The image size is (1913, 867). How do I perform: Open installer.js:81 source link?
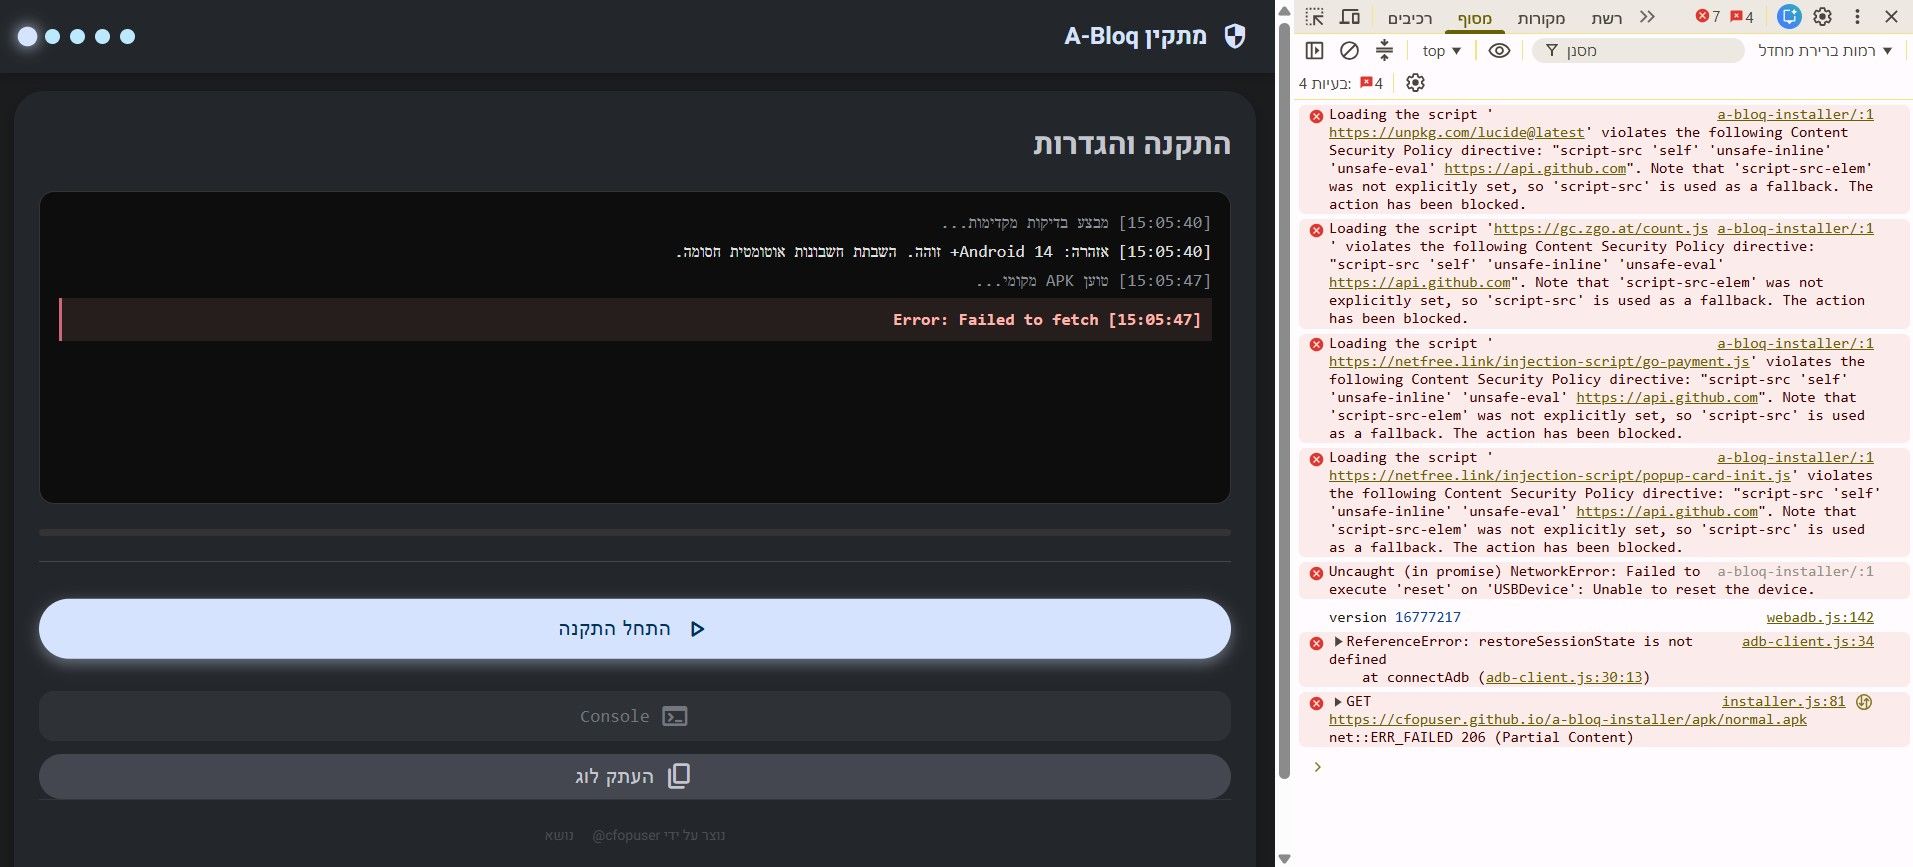[x=1783, y=701]
